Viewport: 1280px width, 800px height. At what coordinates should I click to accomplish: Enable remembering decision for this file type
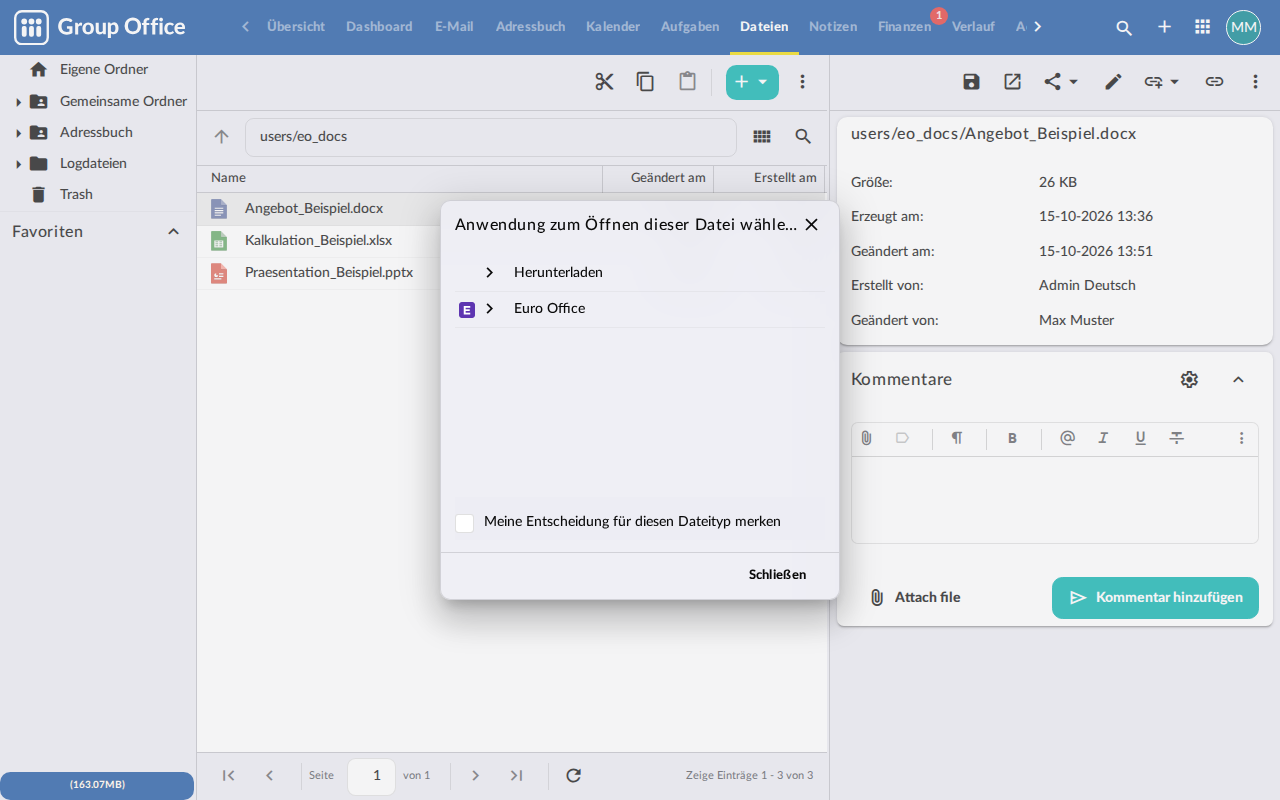click(464, 522)
